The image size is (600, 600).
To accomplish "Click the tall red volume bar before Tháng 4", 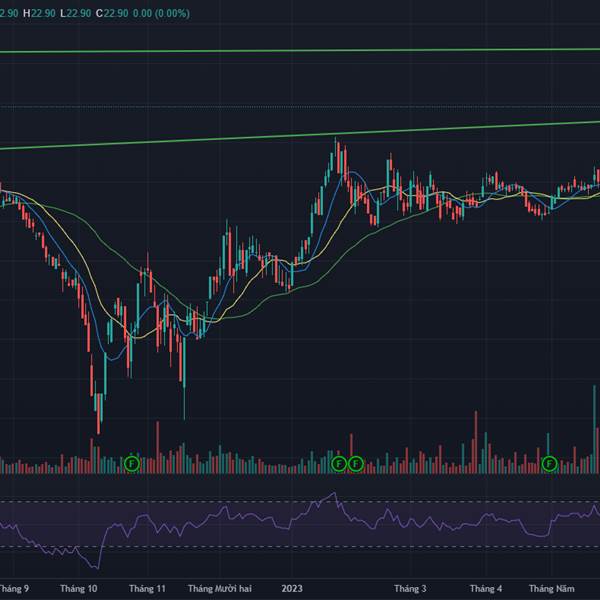I will point(476,442).
